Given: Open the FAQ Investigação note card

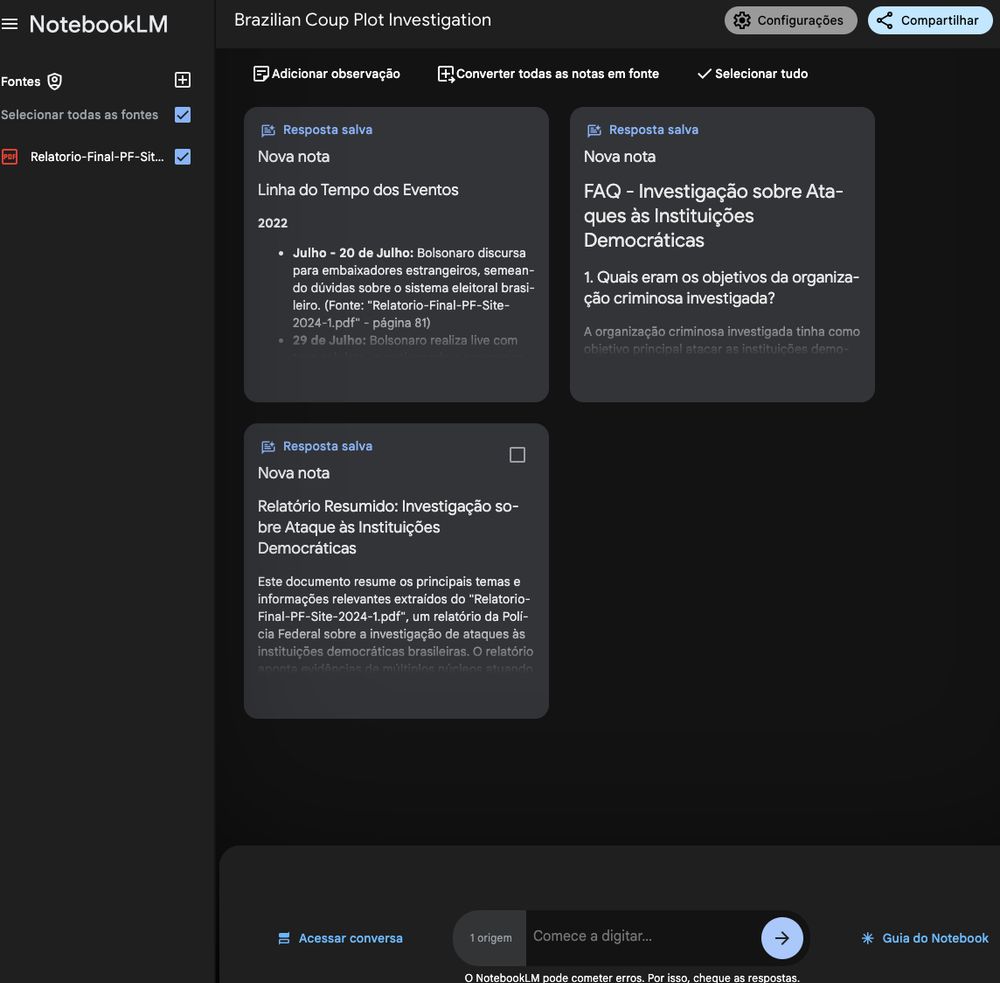Looking at the screenshot, I should pos(722,255).
